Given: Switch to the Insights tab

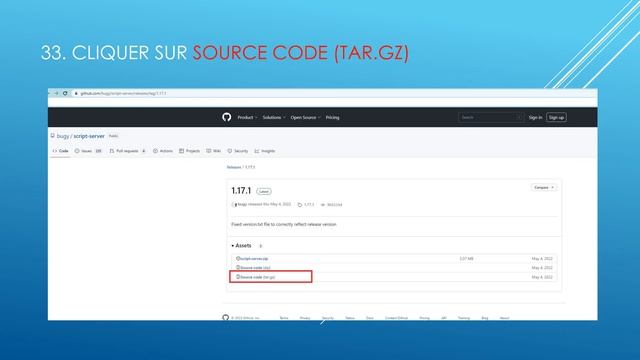Looking at the screenshot, I should (x=265, y=151).
